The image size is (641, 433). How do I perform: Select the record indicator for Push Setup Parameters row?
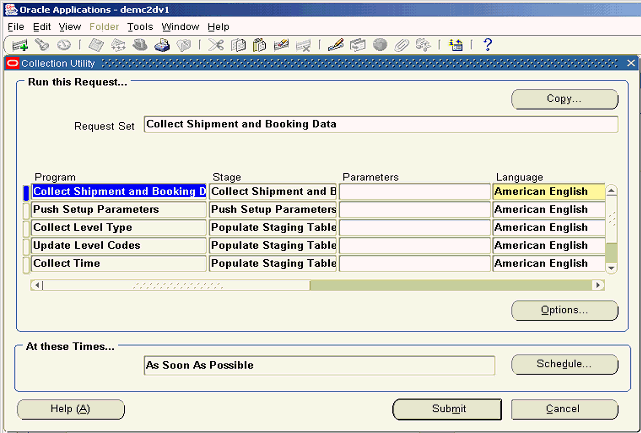pos(26,210)
